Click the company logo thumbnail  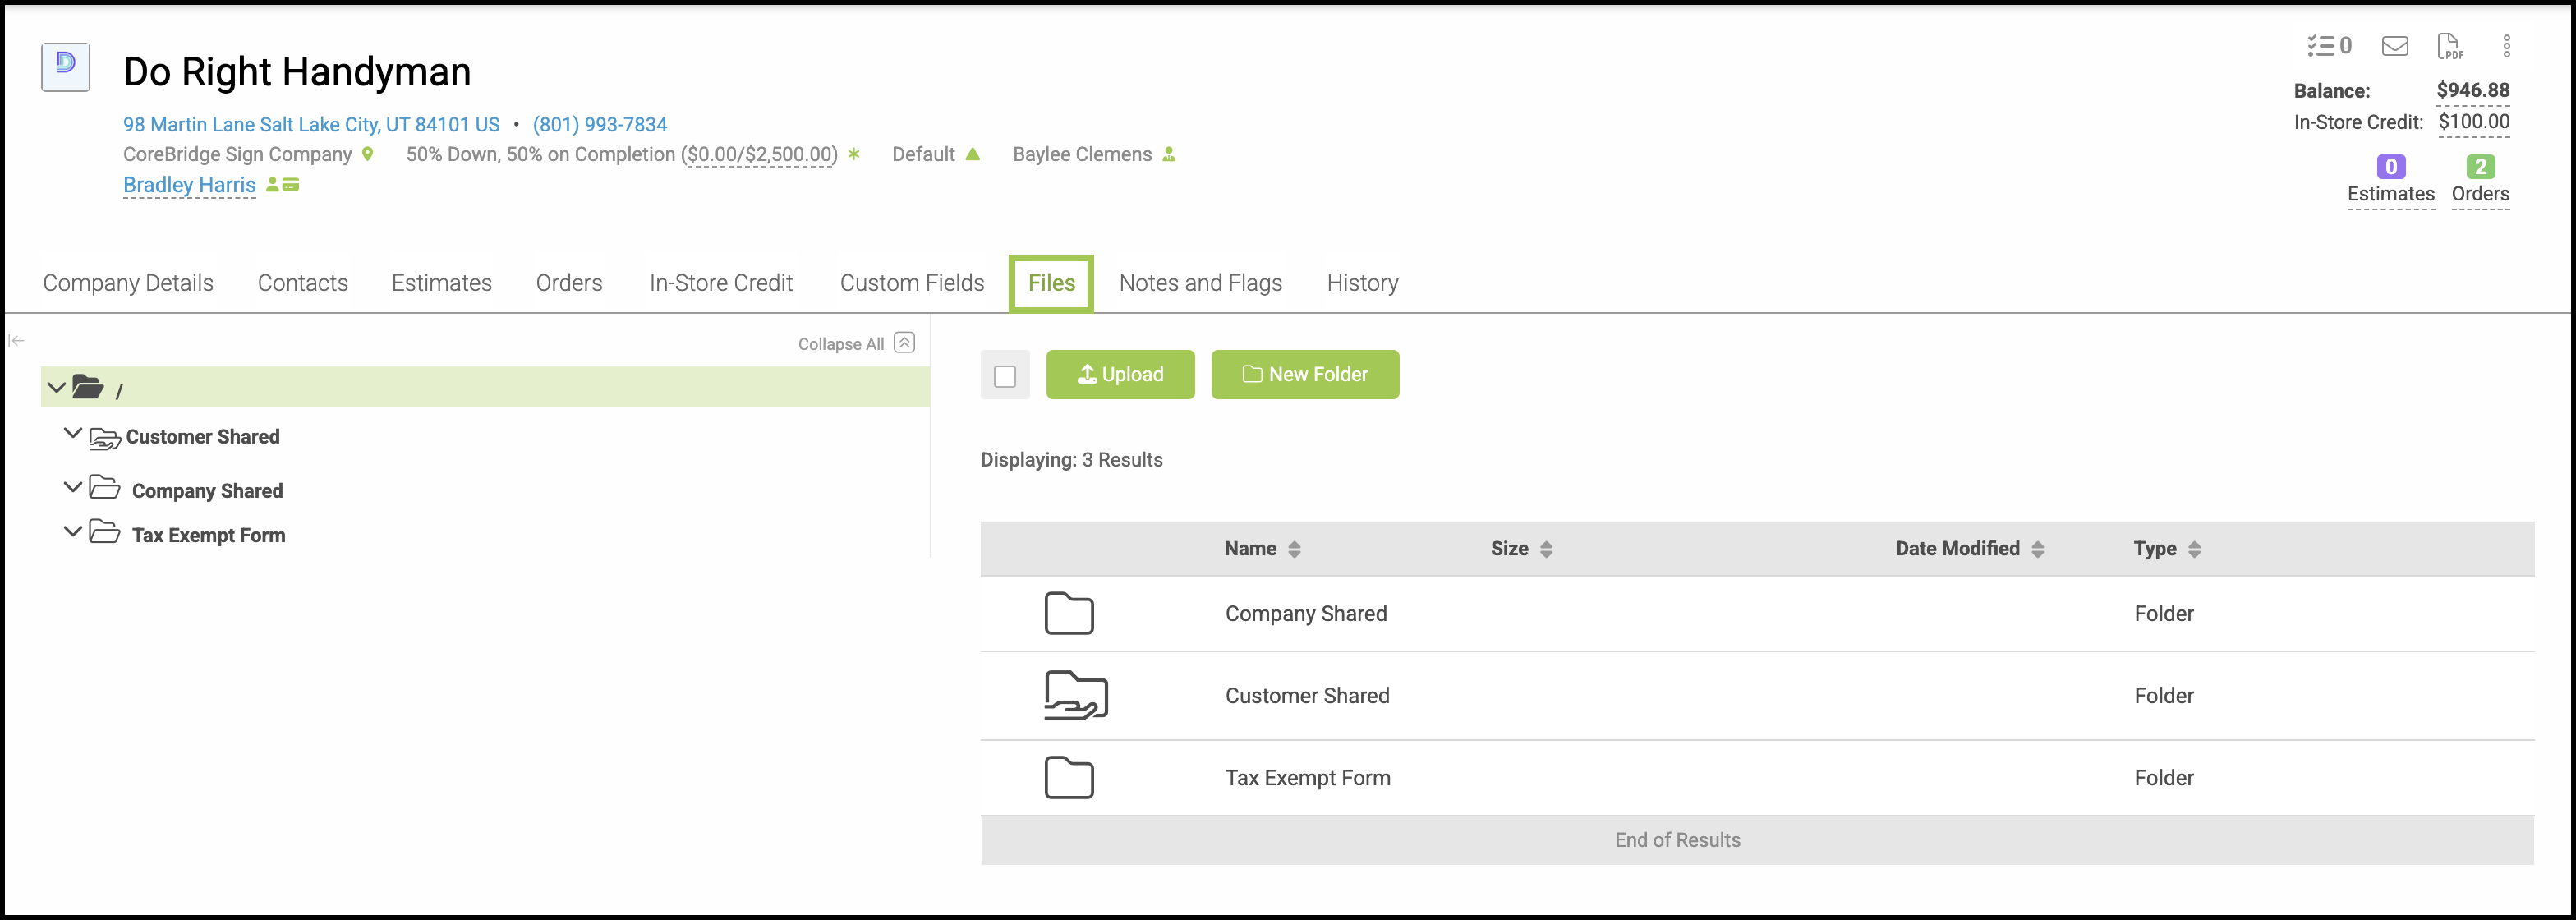66,67
